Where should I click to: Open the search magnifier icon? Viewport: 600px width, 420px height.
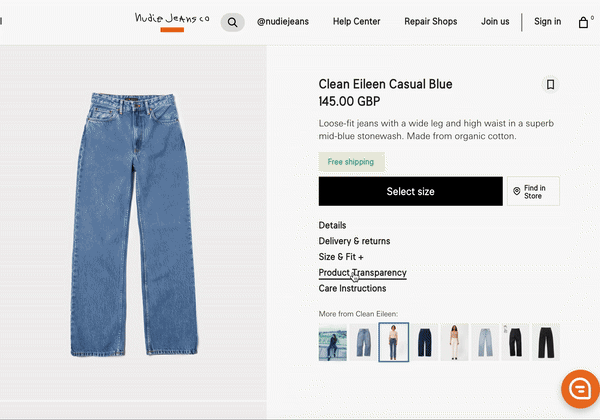click(232, 22)
